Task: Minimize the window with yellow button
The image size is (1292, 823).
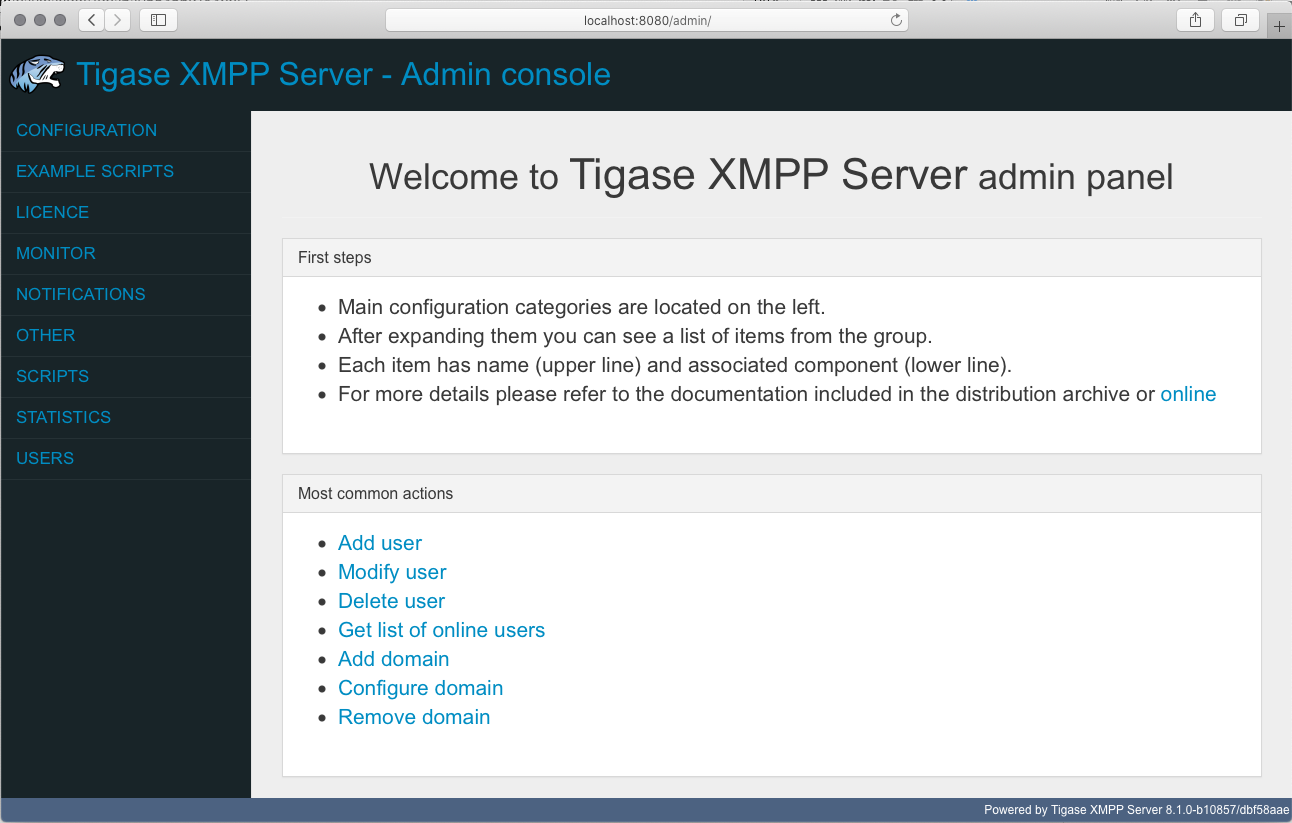Action: (x=40, y=20)
